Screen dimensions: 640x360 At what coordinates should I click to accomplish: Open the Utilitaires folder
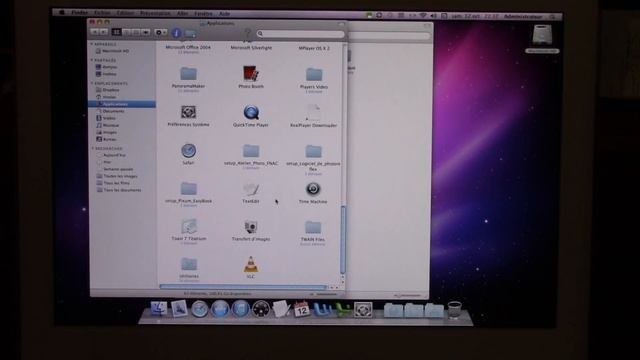pyautogui.click(x=189, y=264)
